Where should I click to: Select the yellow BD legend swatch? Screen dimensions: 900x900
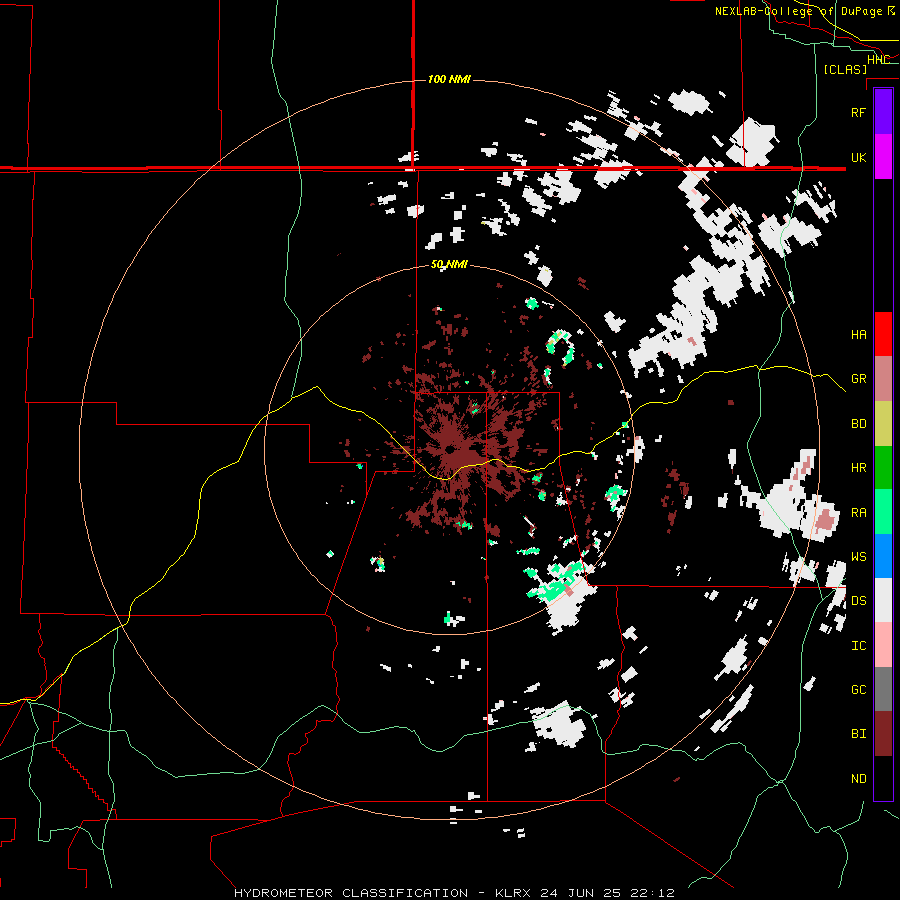pyautogui.click(x=883, y=423)
